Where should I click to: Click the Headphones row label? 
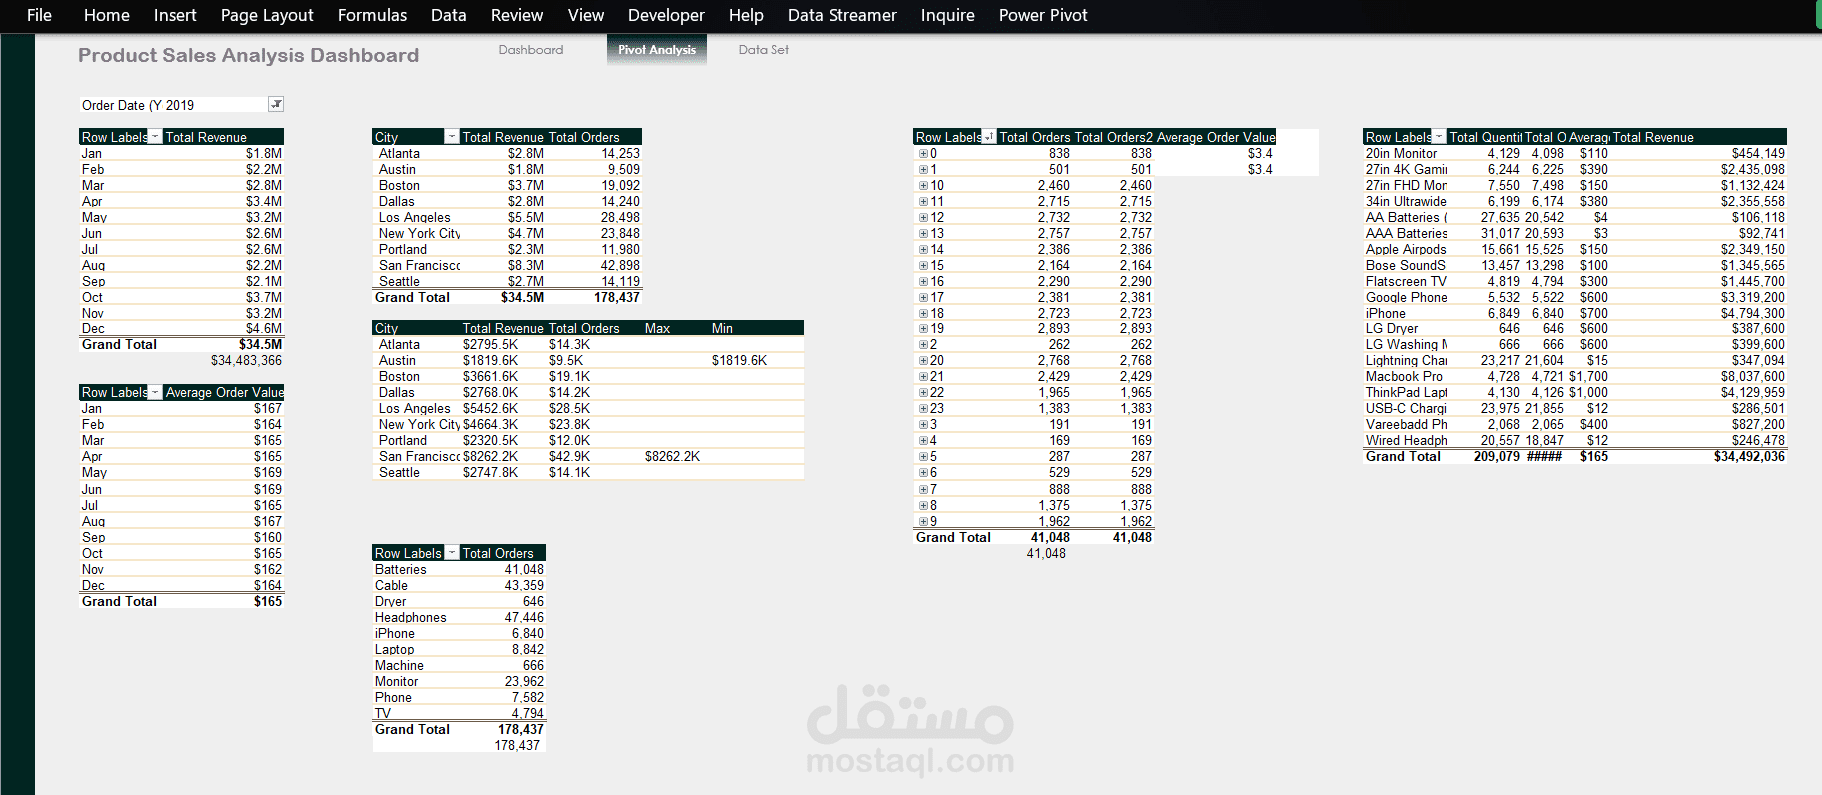tap(411, 618)
